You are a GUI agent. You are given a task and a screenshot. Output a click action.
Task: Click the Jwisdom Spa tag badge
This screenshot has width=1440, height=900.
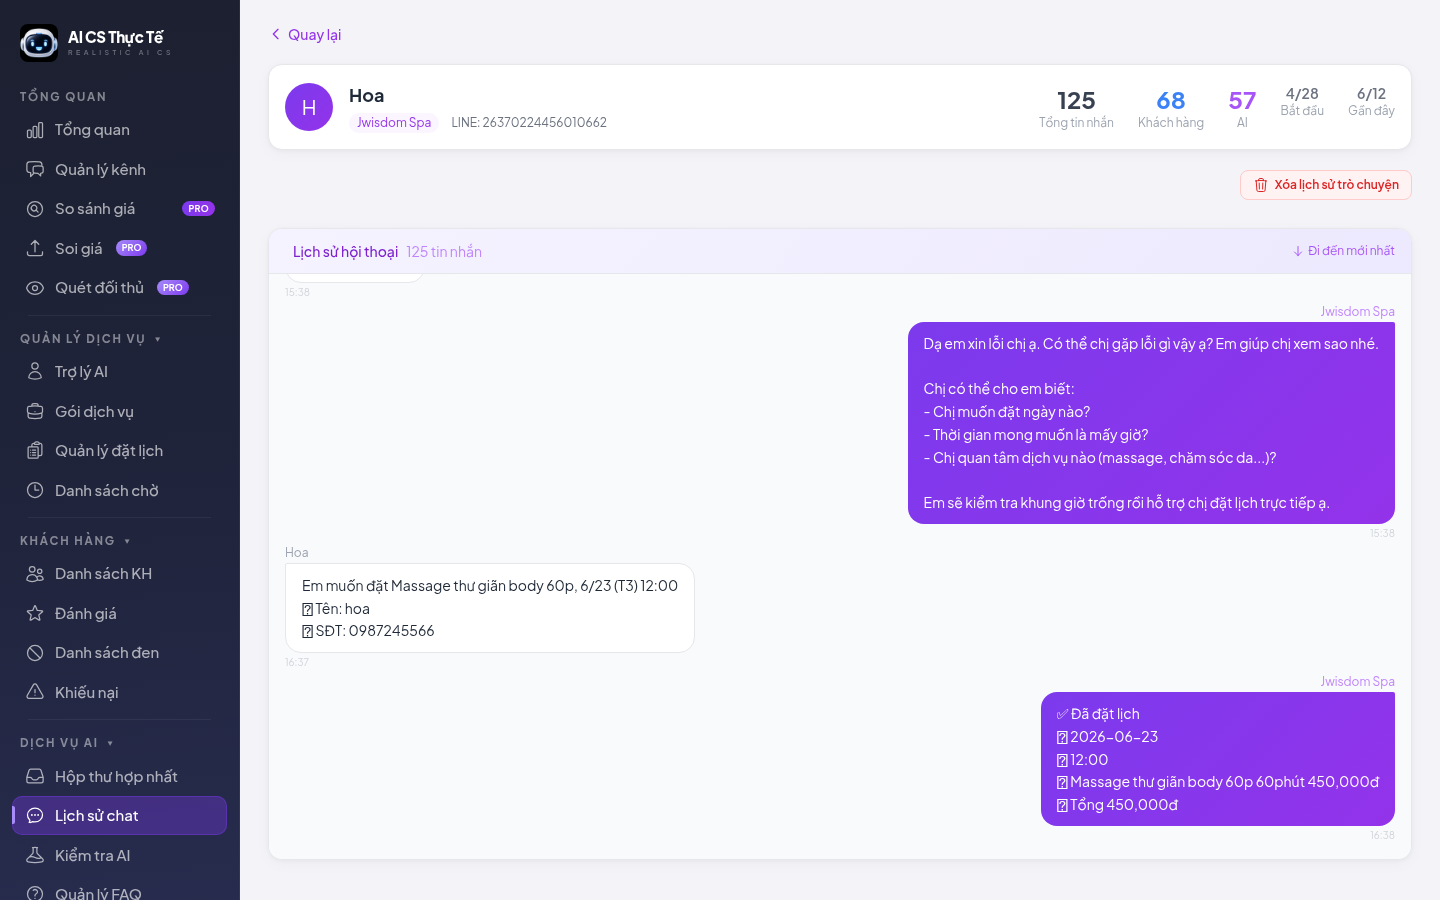pyautogui.click(x=394, y=123)
